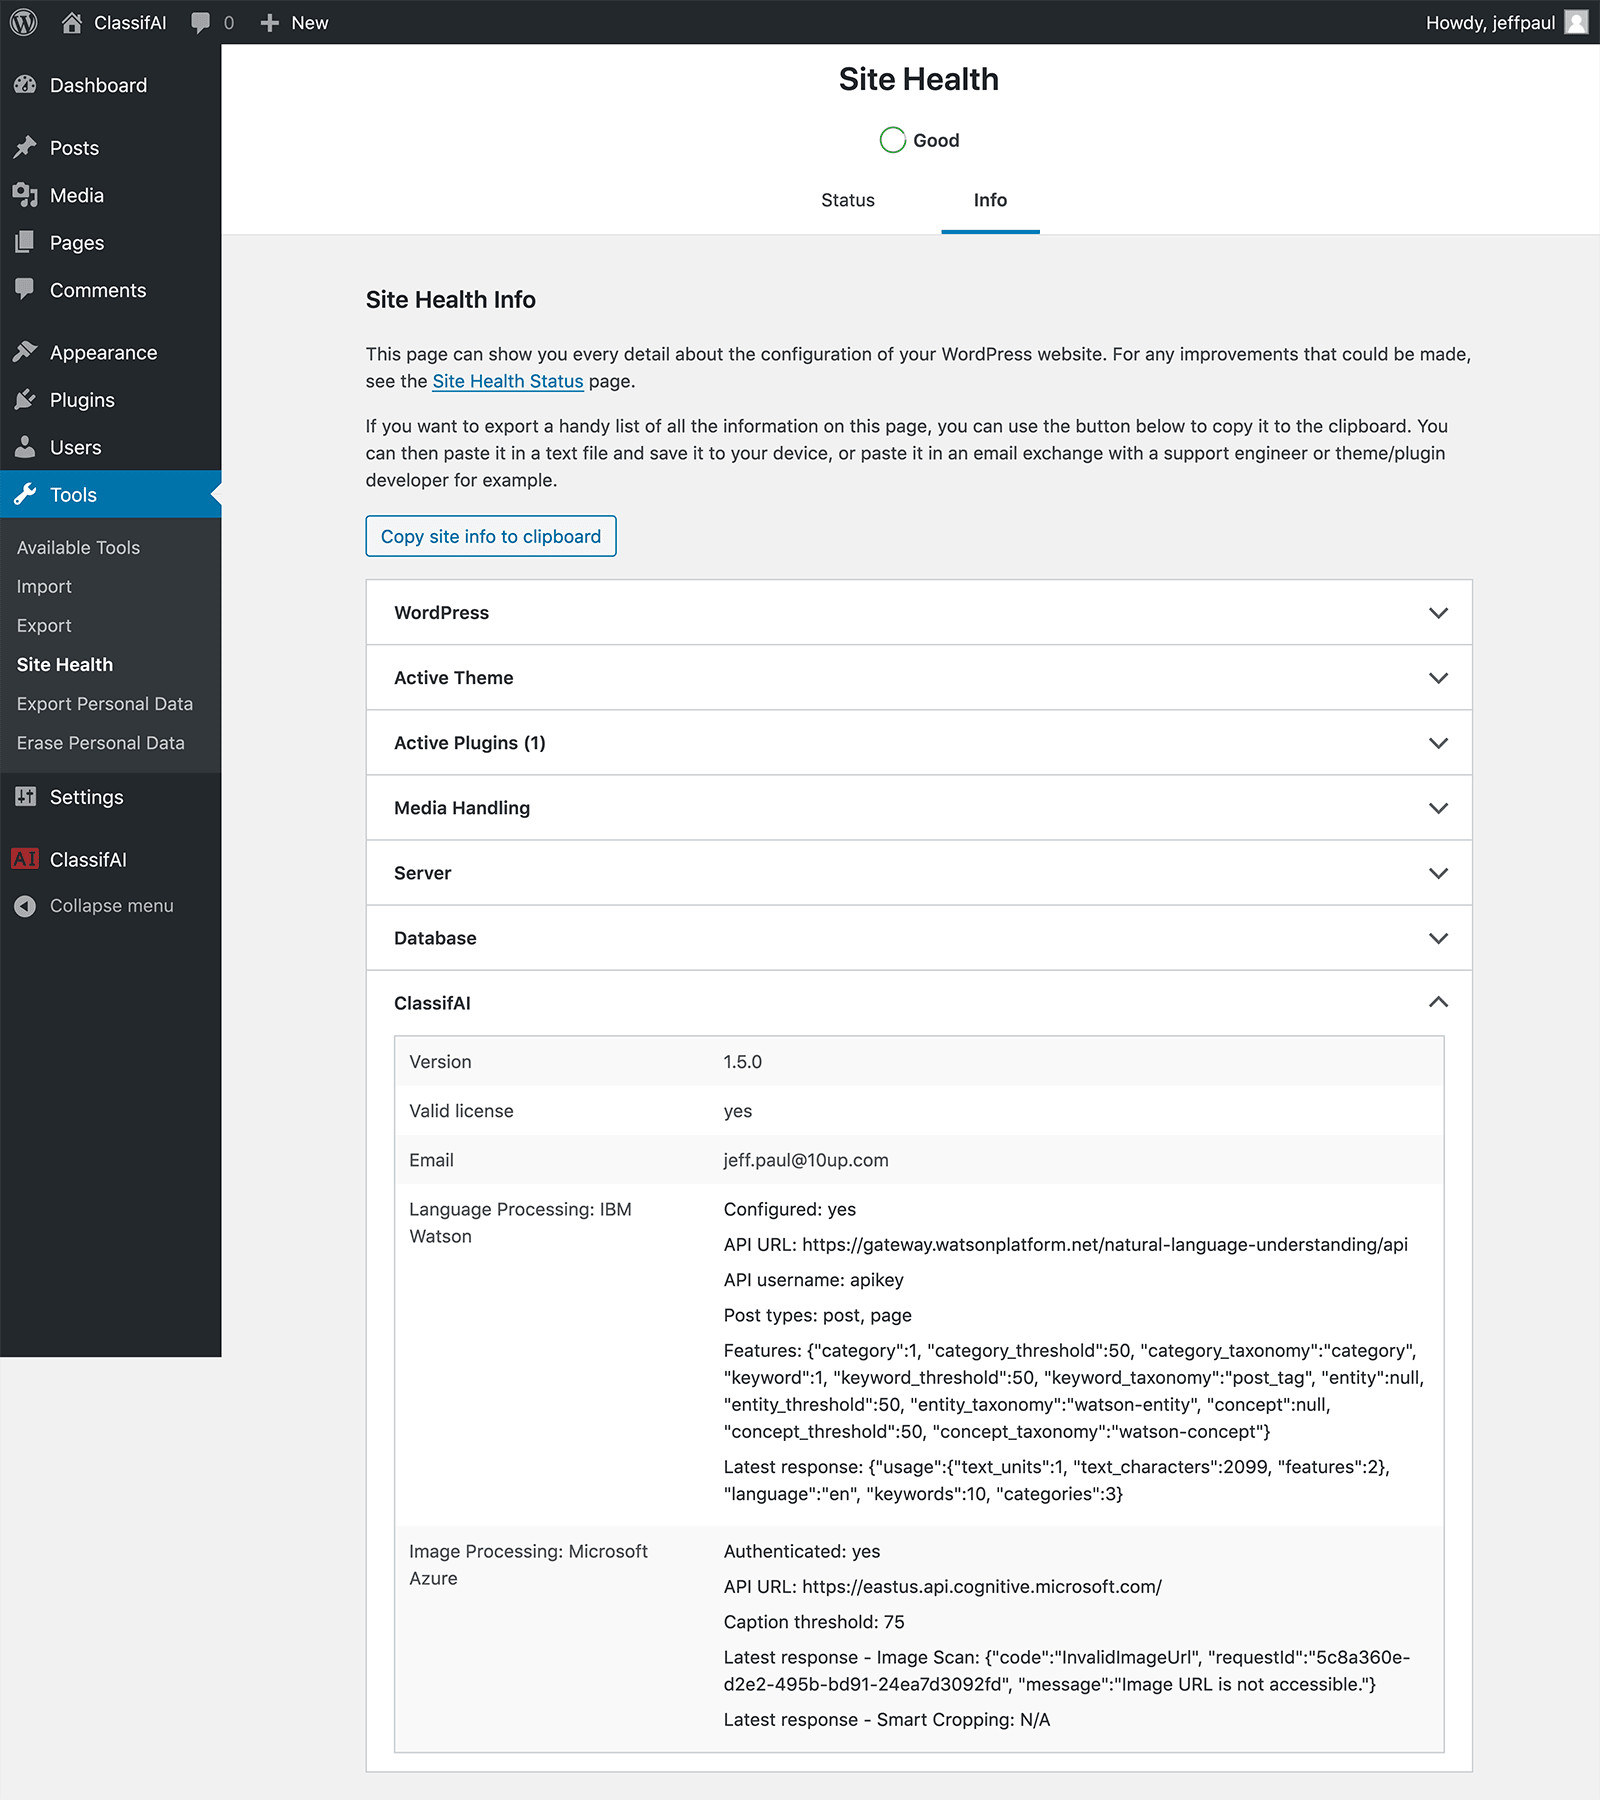This screenshot has height=1800, width=1600.
Task: Open the Import submenu item
Action: (44, 587)
